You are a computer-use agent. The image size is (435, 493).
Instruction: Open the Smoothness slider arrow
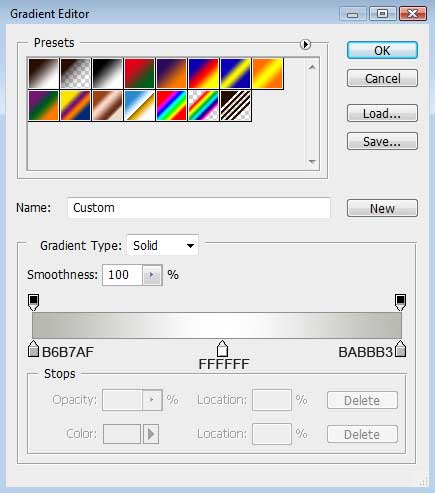[152, 275]
